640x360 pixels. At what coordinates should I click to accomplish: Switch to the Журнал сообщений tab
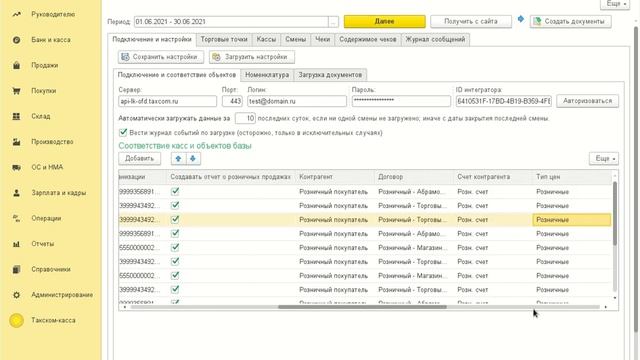click(435, 40)
